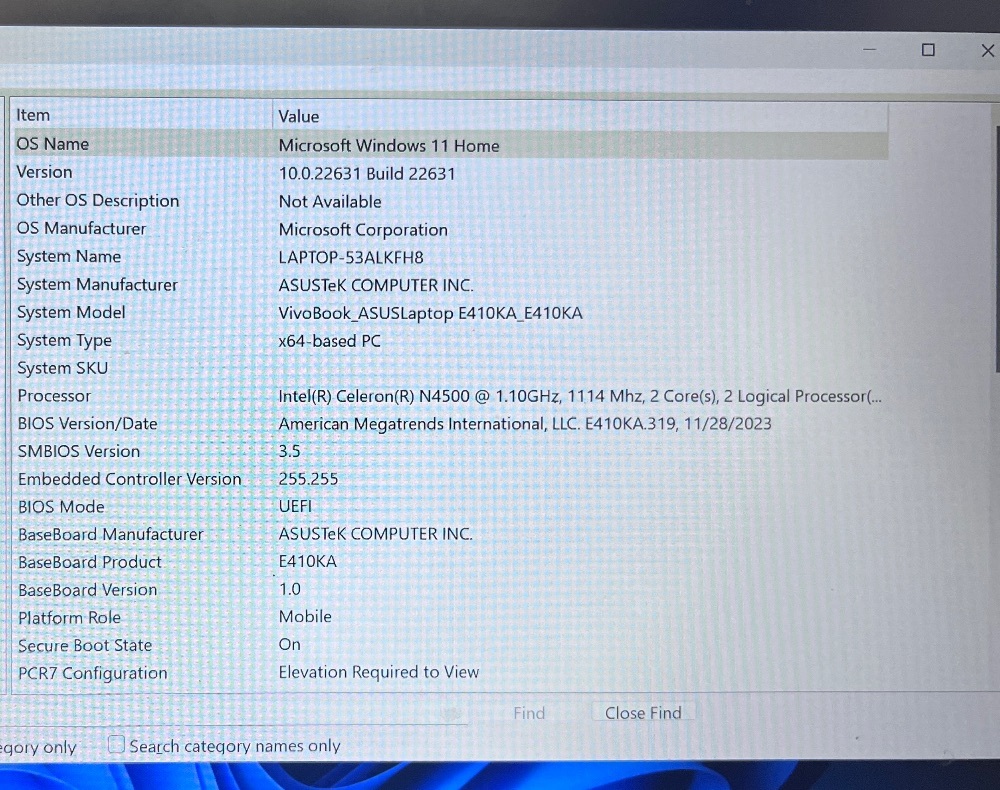Click the Intel(R) Celeron(R) N4500 value
1000x790 pixels.
pyautogui.click(x=580, y=397)
